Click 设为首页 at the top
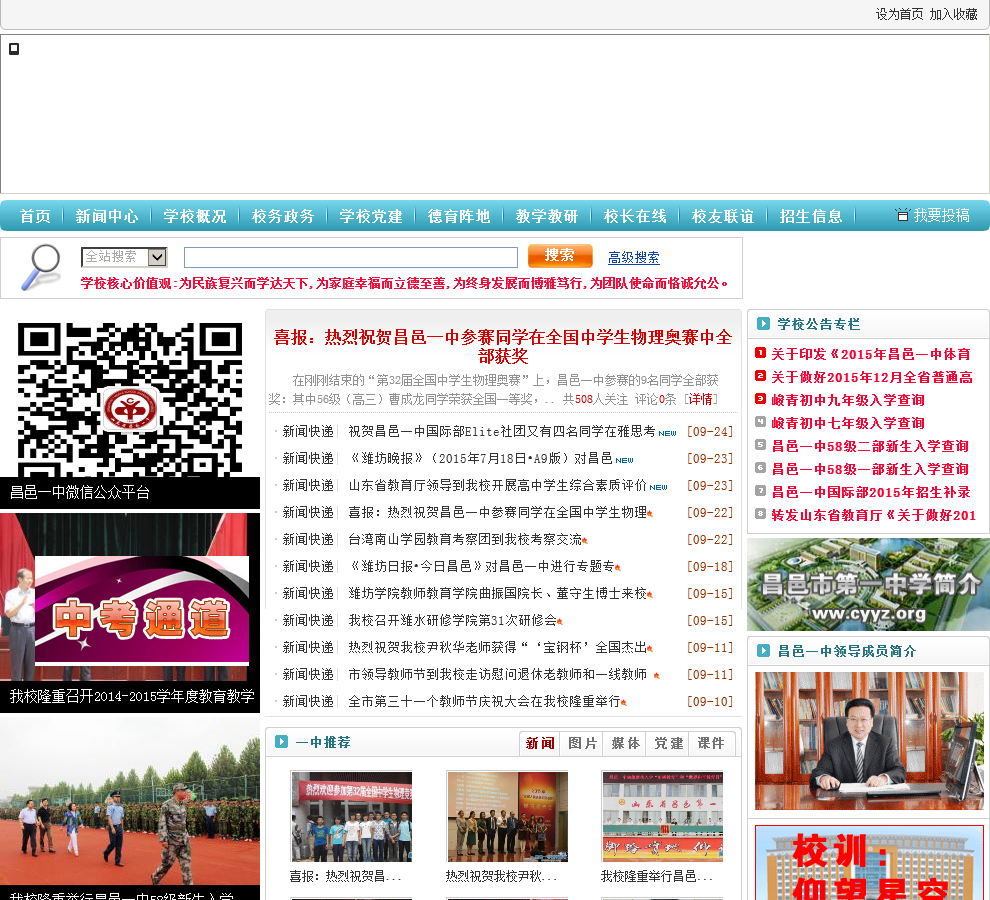Screen dimensions: 990x900 [899, 14]
